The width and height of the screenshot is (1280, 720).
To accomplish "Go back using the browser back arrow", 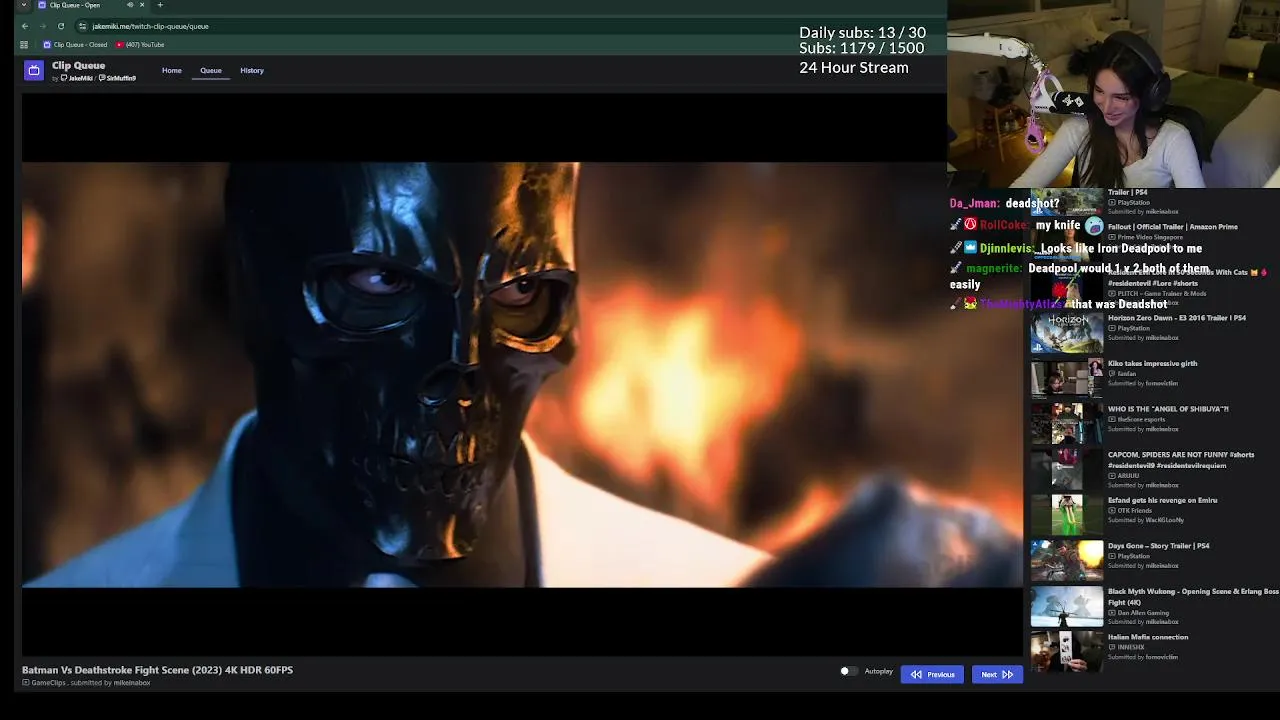I will tap(25, 26).
